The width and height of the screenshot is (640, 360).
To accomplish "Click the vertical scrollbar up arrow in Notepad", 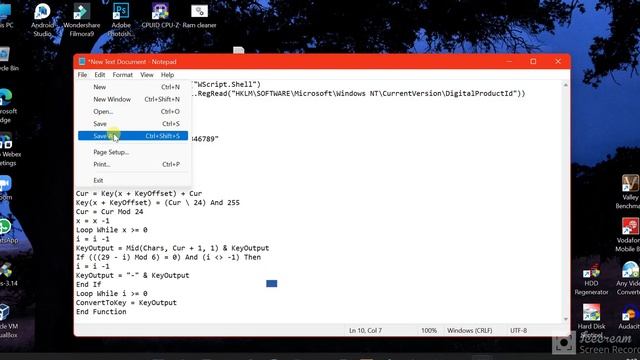I will pyautogui.click(x=566, y=85).
